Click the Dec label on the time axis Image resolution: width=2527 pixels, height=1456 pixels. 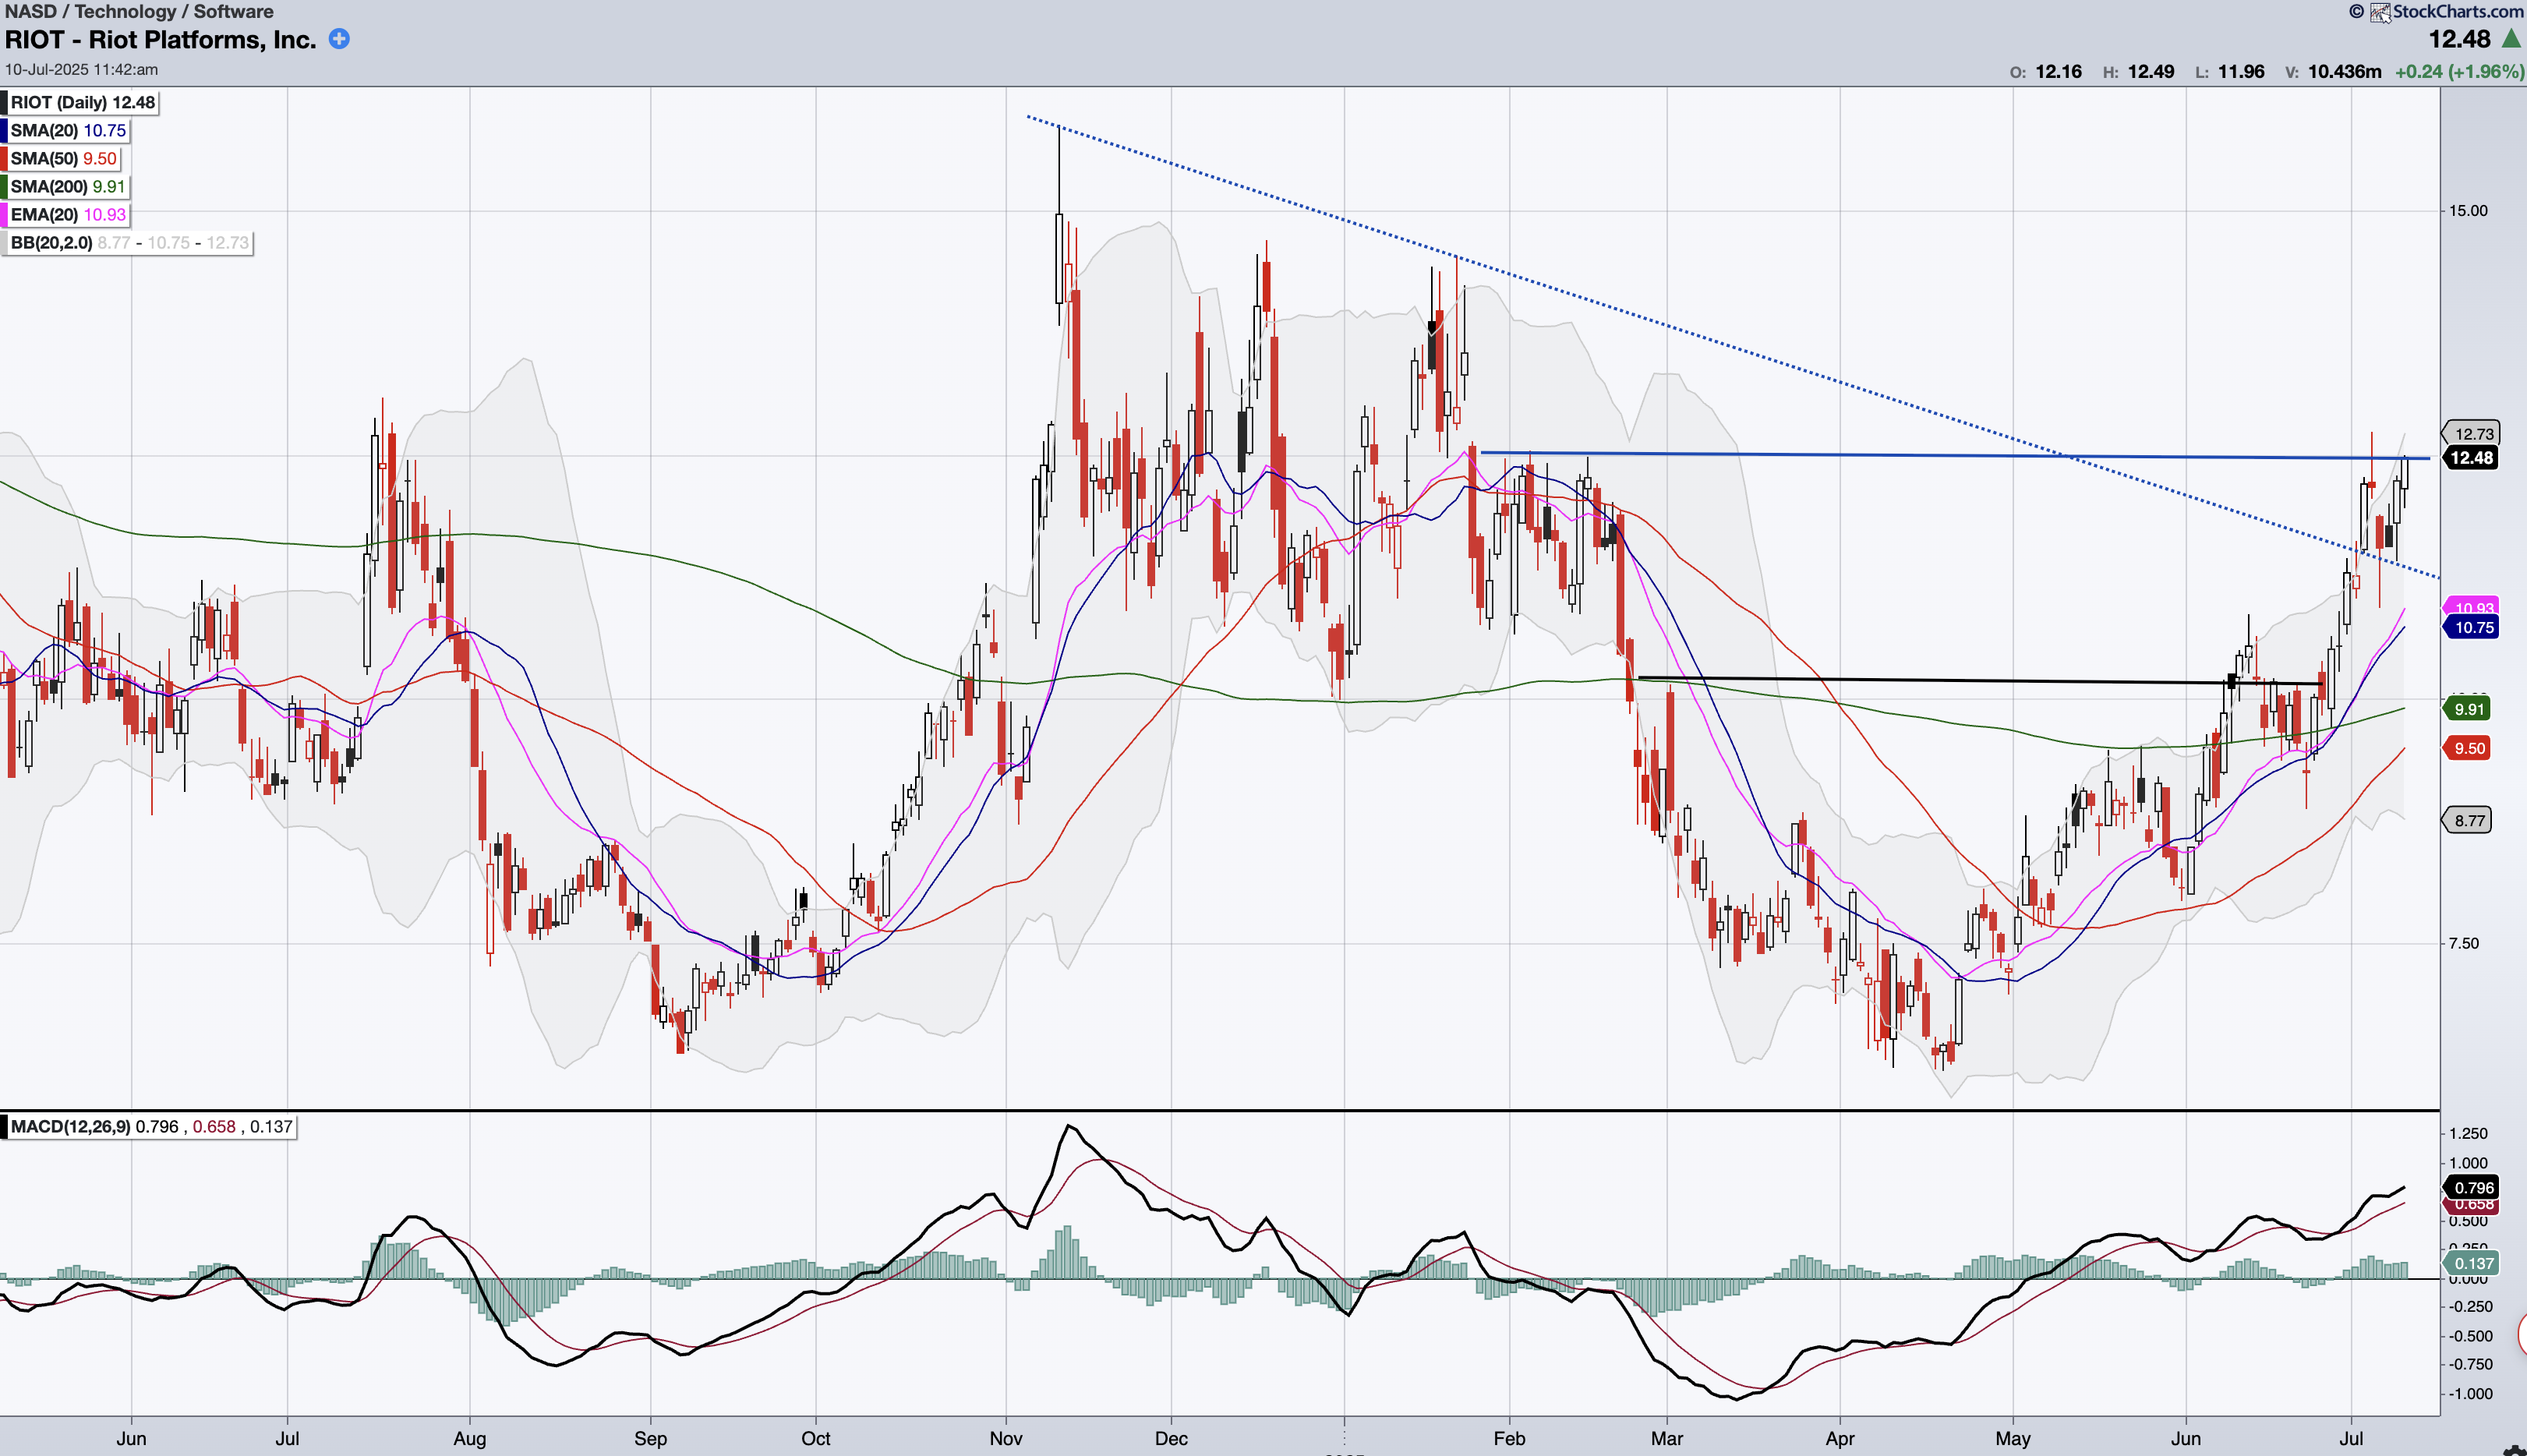coord(1171,1438)
